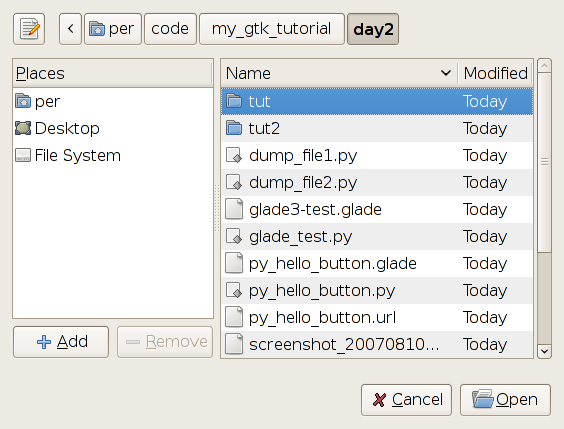Select the tut folder icon
This screenshot has height=429, width=564.
pyautogui.click(x=234, y=101)
